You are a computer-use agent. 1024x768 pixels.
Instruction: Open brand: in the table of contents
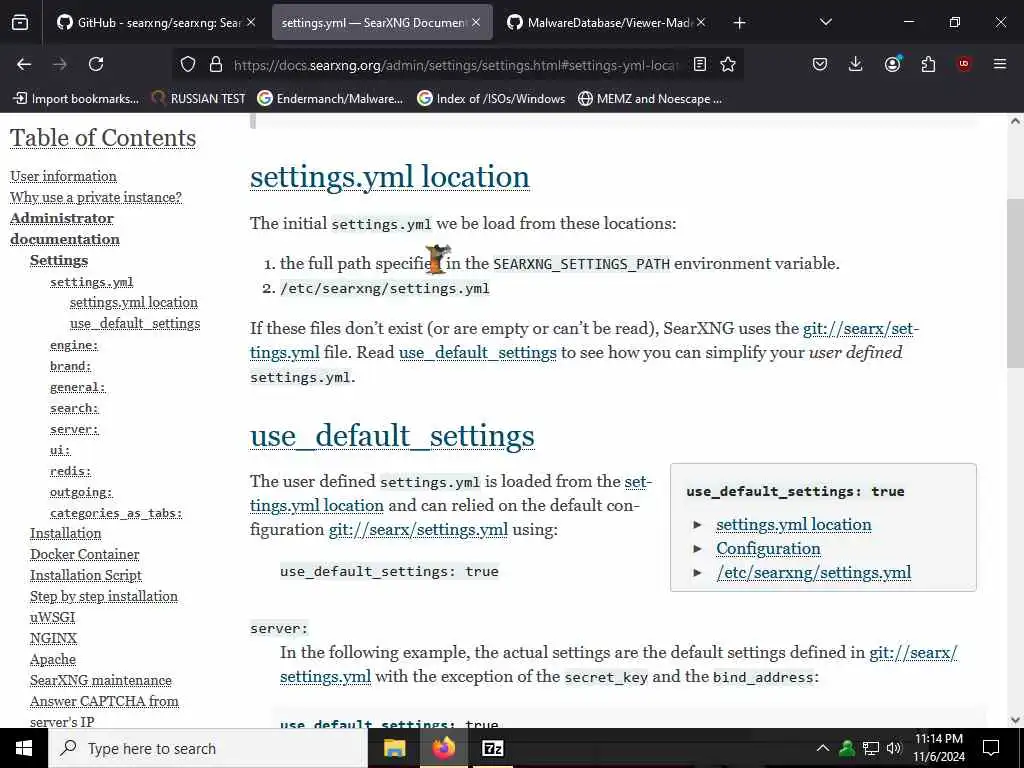coord(71,366)
